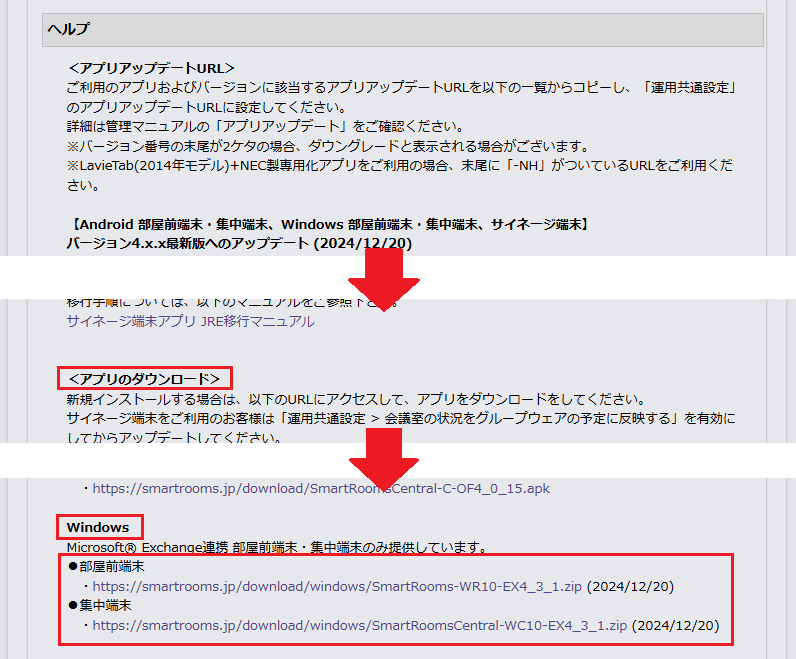This screenshot has height=659, width=796.
Task: Click the ヘルプ section header bar
Action: tap(398, 30)
